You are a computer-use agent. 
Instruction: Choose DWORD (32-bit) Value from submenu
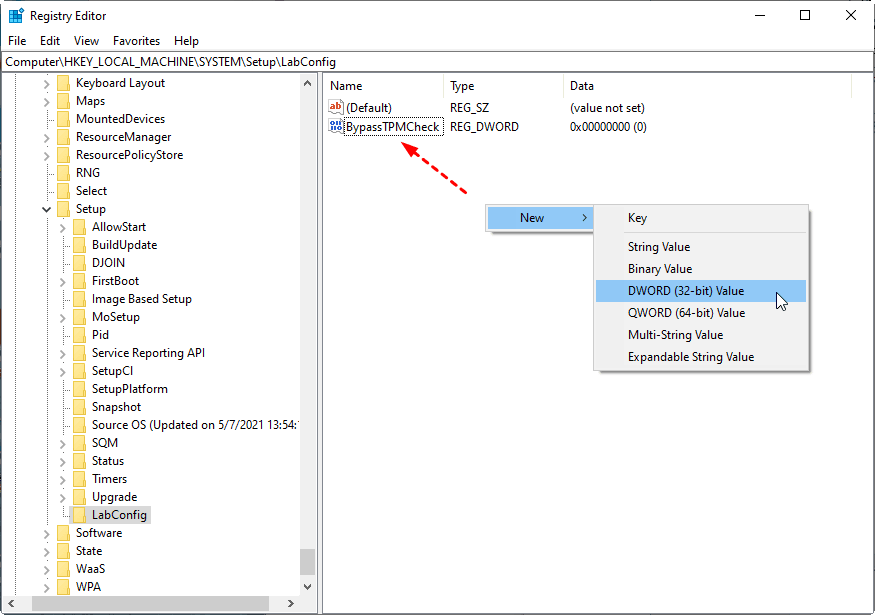[x=701, y=291]
